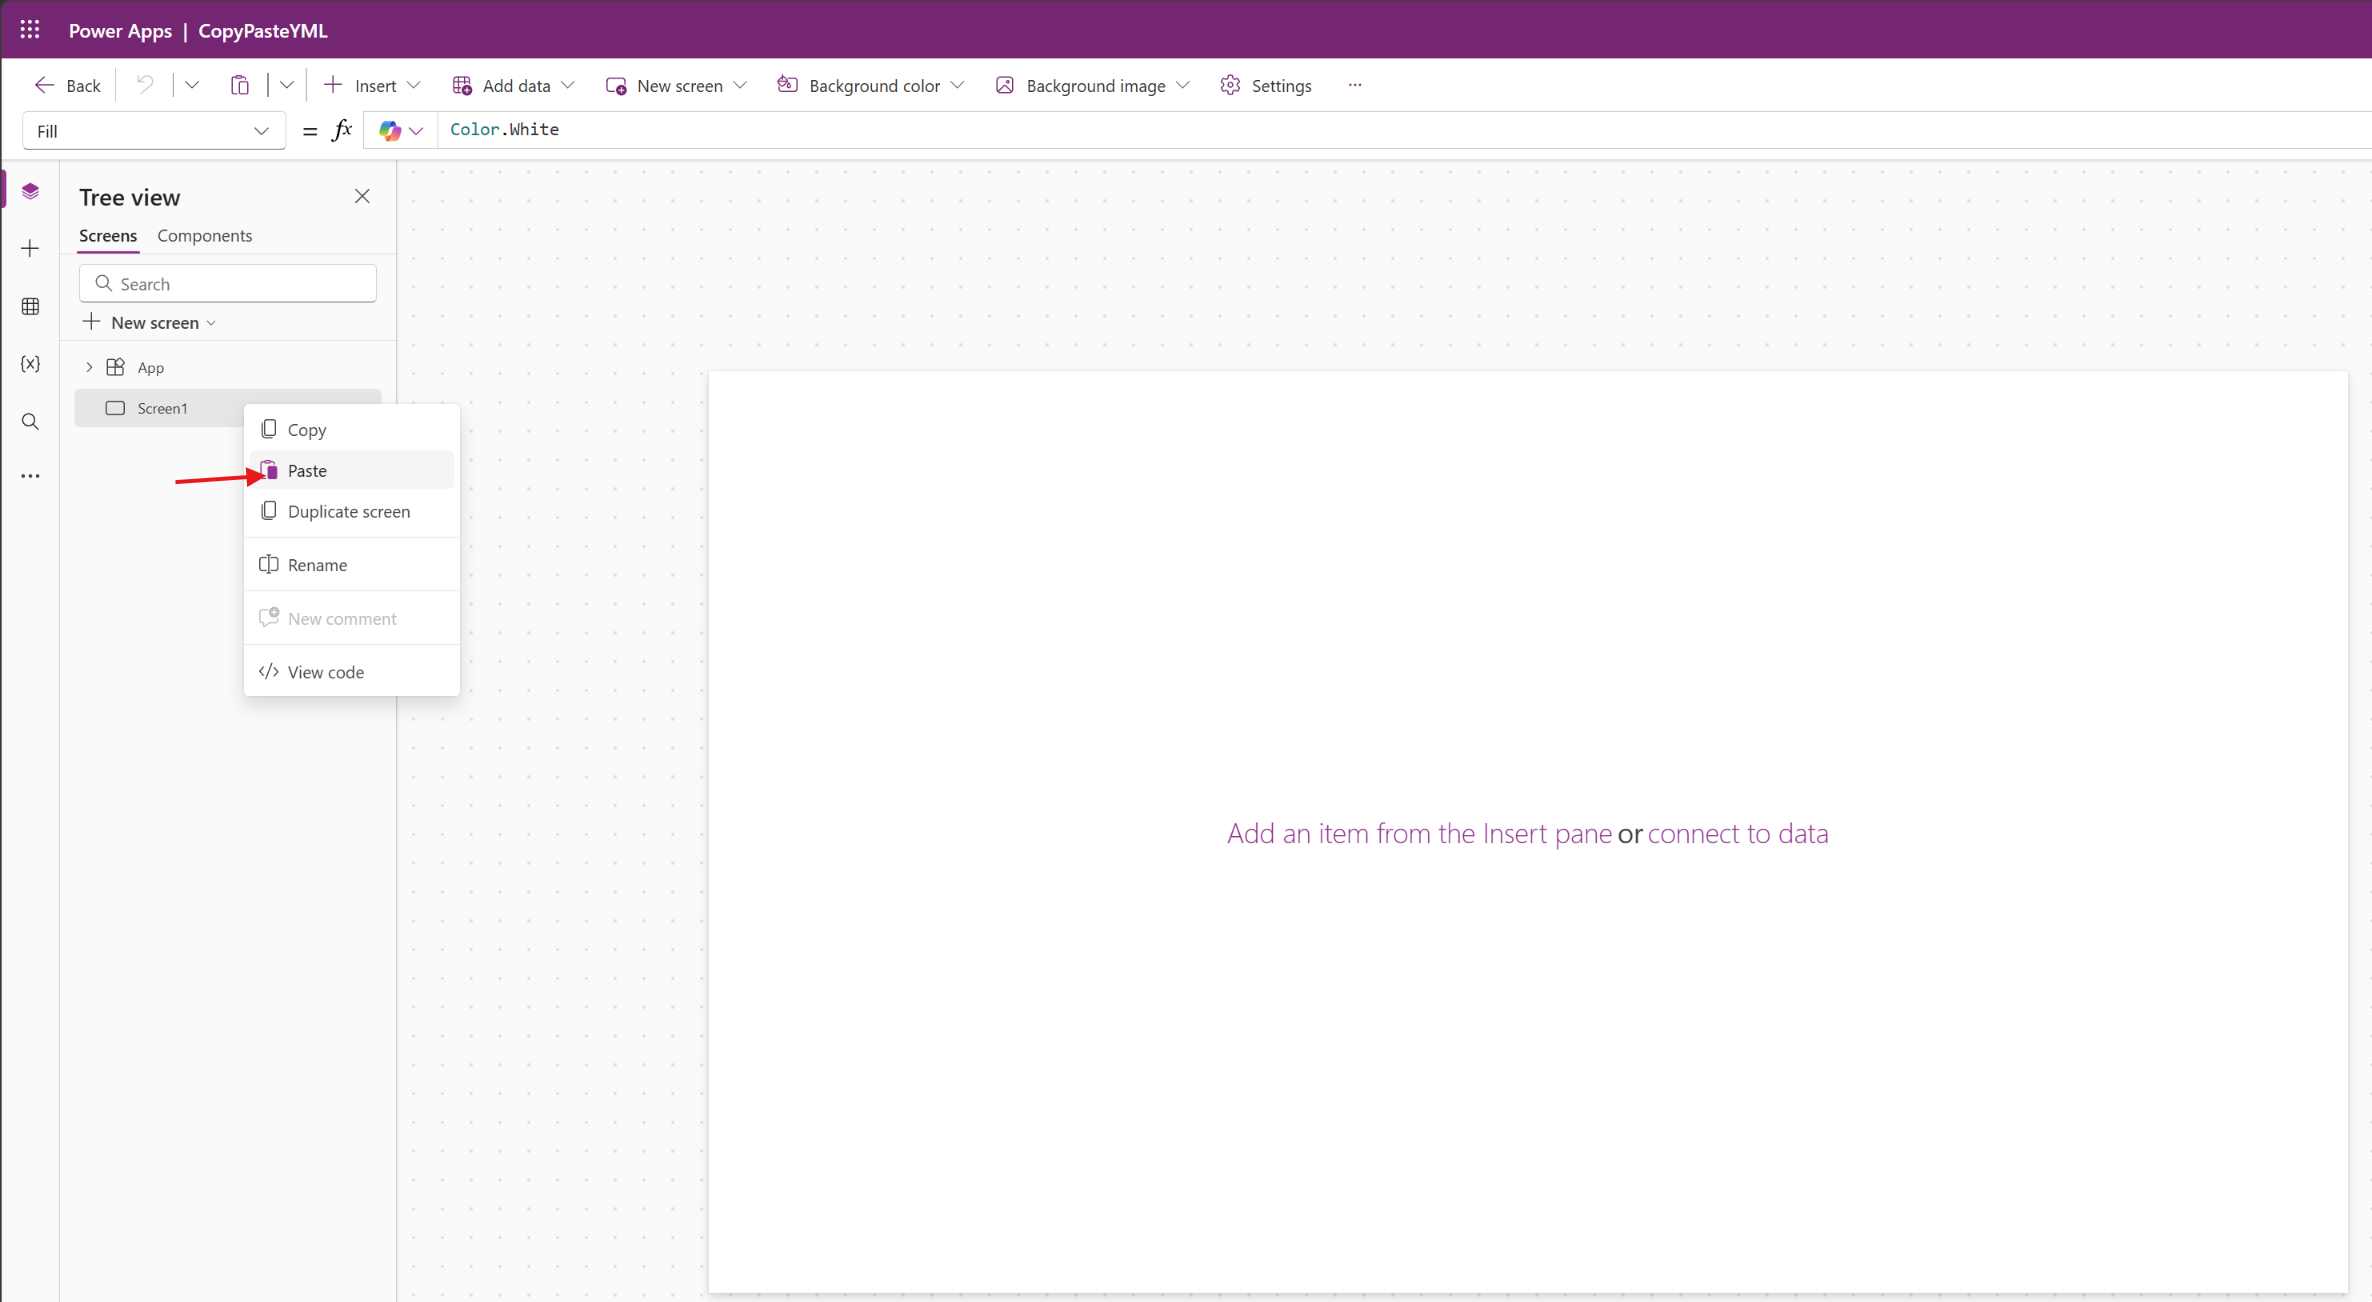Open the Search icon in sidebar
This screenshot has width=2372, height=1302.
tap(30, 422)
